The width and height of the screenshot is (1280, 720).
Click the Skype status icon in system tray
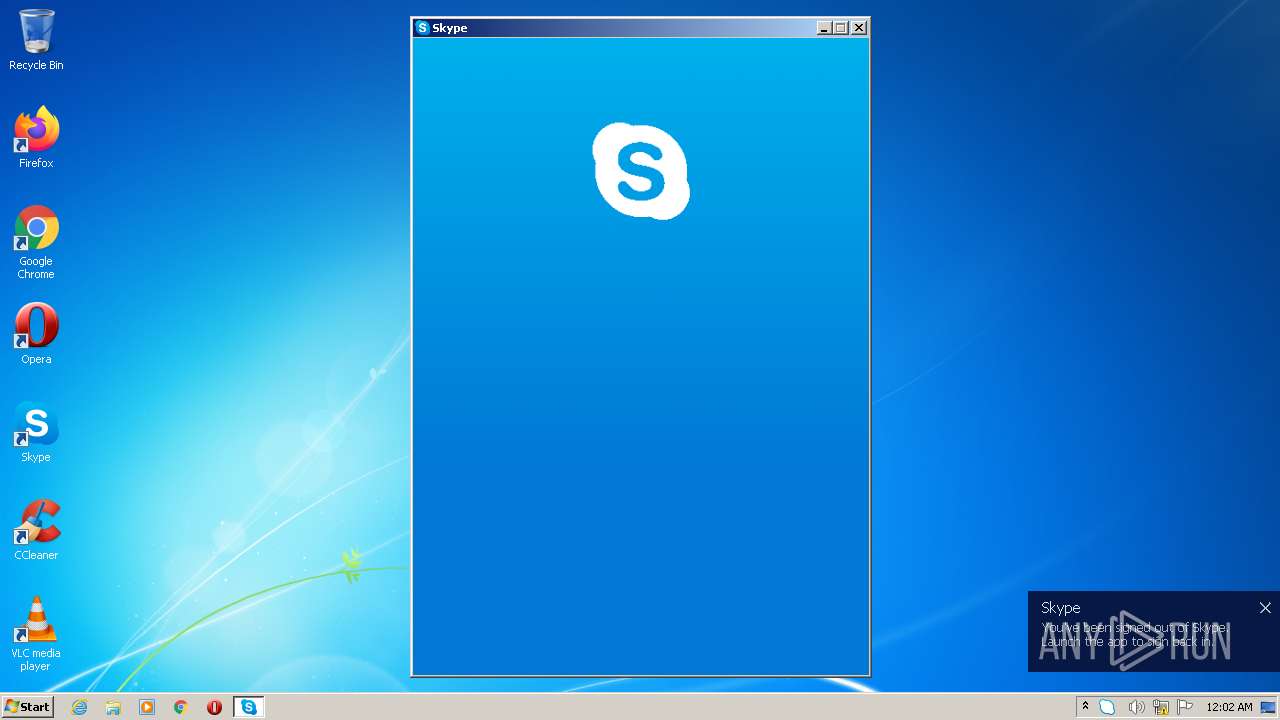[x=1107, y=707]
